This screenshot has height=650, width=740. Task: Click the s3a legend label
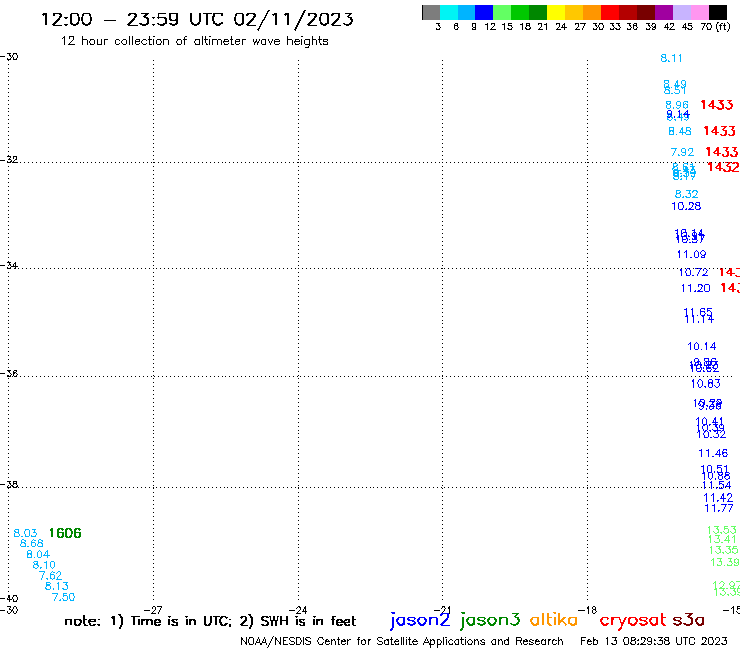688,620
